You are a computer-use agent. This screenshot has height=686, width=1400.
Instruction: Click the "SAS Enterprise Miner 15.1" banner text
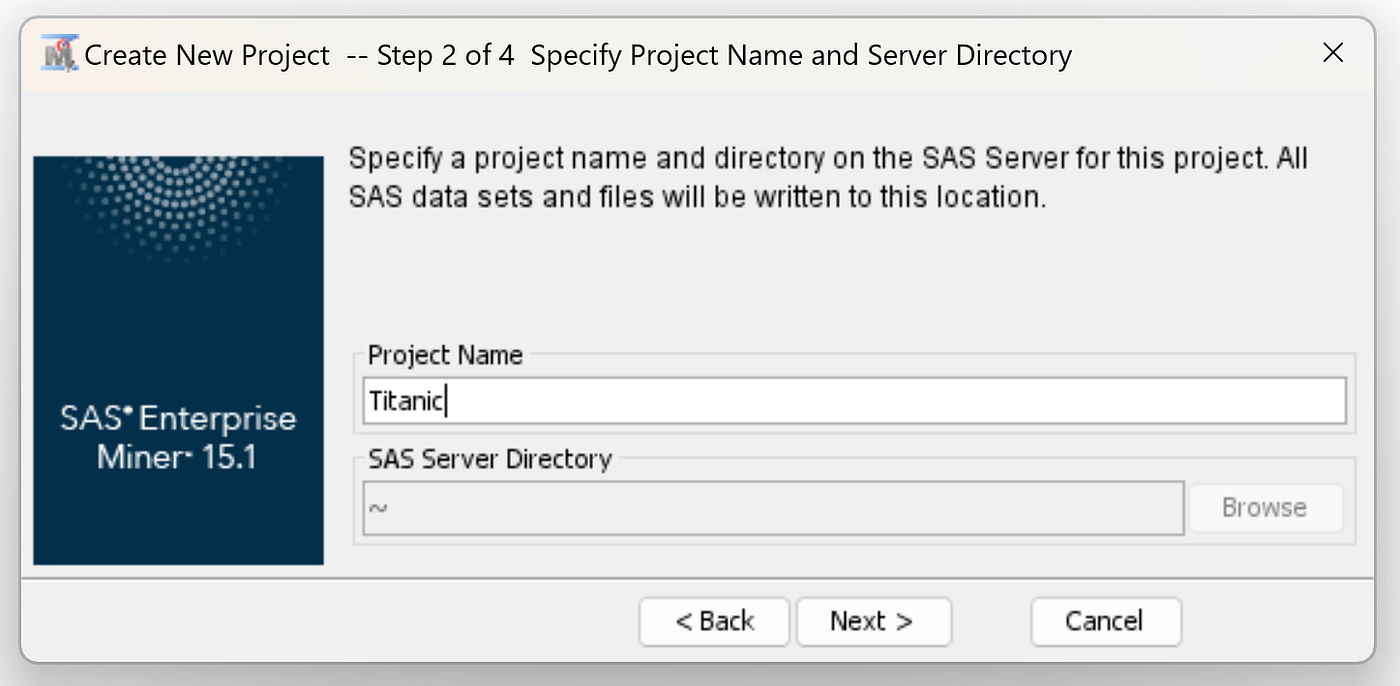178,437
